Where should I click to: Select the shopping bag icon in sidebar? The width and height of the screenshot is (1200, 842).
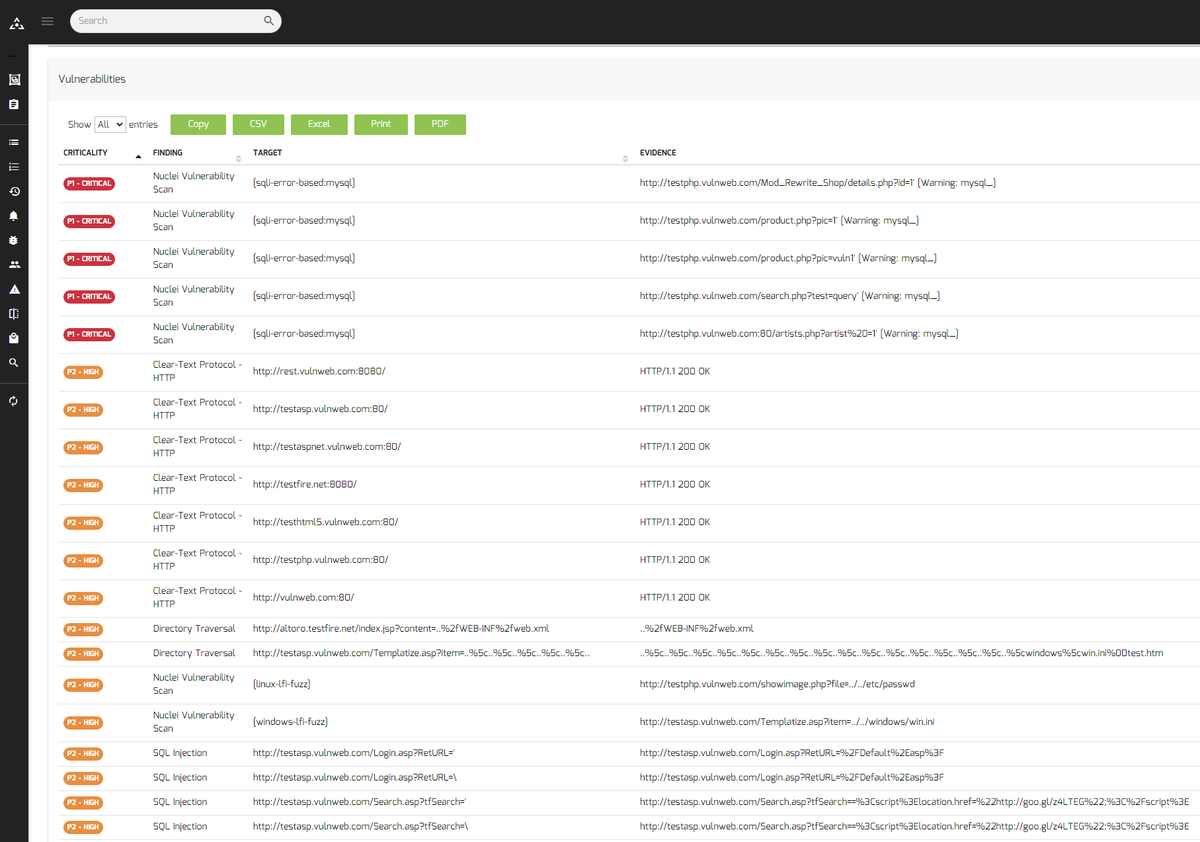[x=14, y=337]
